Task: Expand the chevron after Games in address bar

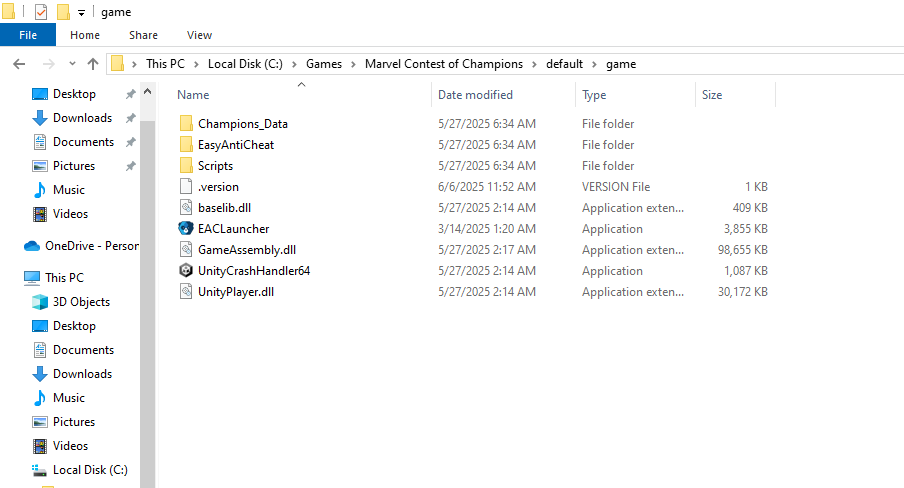Action: 353,64
